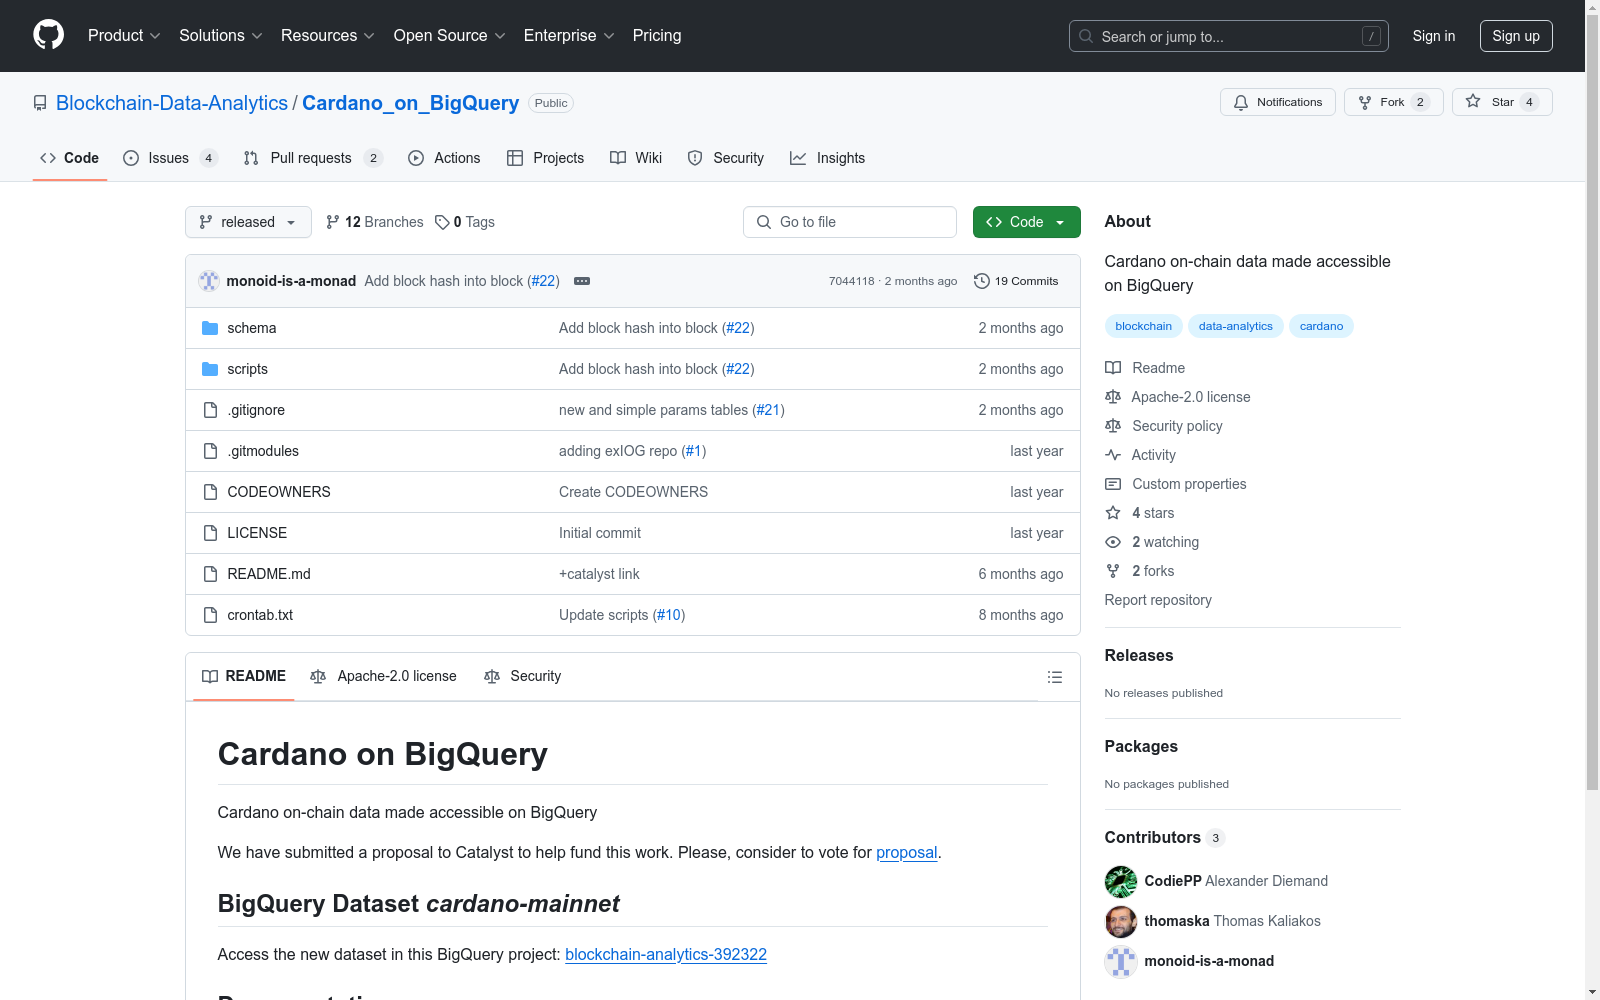This screenshot has height=1000, width=1600.
Task: Open the 4 stars link
Action: (x=1140, y=513)
